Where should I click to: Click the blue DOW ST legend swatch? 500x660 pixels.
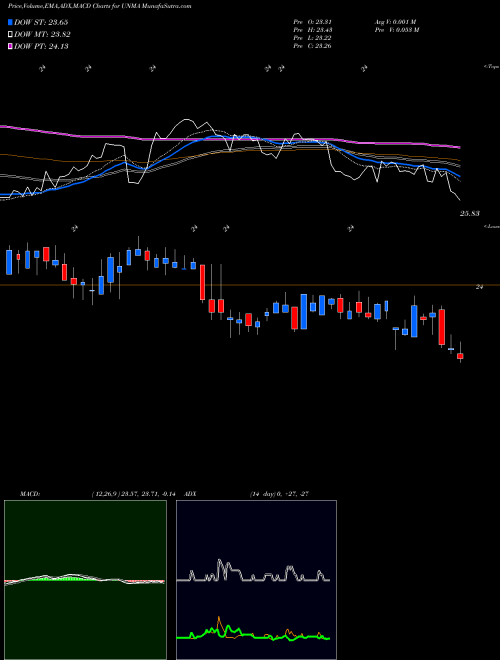[10, 22]
